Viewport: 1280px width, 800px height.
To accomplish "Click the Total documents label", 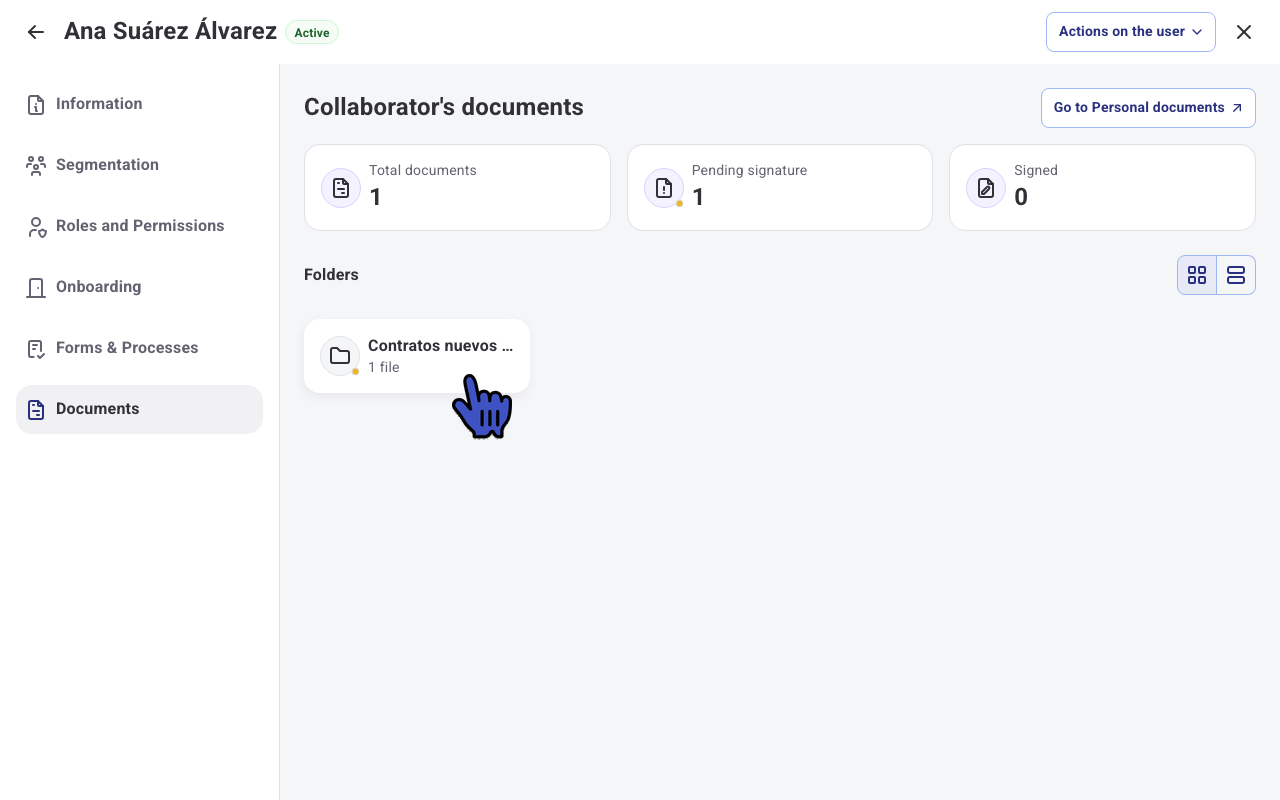I will click(x=423, y=170).
